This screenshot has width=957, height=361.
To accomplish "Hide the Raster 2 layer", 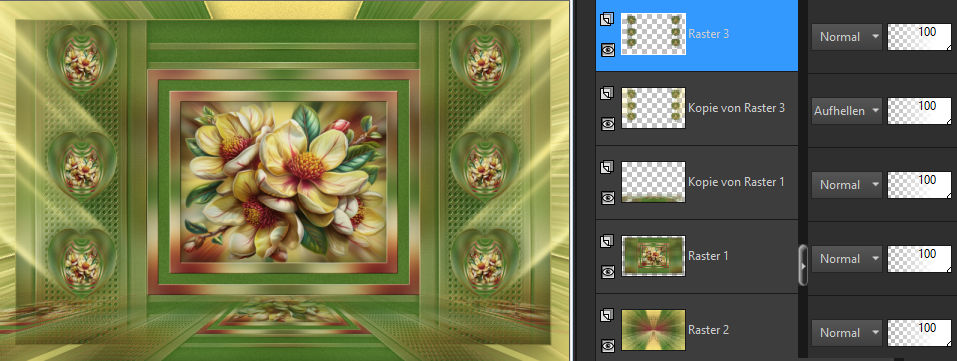I will (x=607, y=346).
